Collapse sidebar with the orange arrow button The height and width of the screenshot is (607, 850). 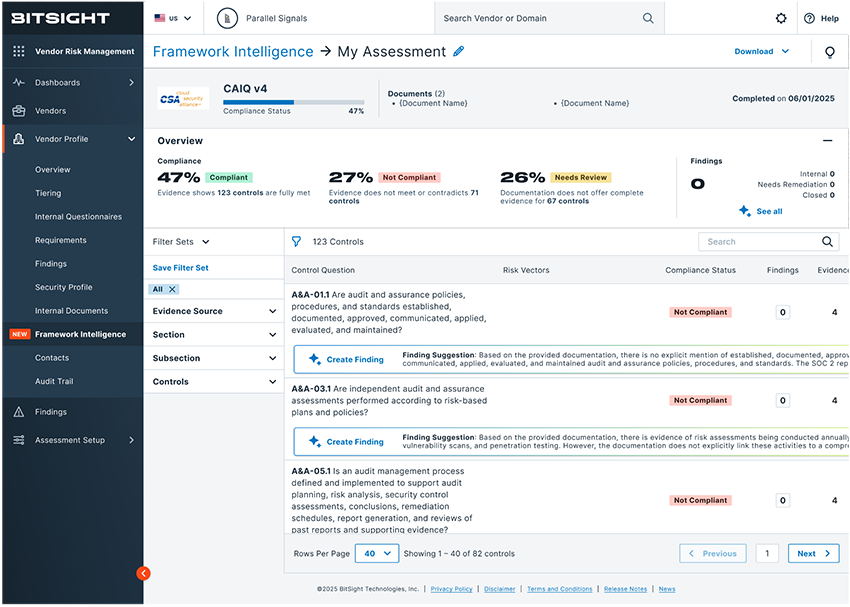pos(143,573)
